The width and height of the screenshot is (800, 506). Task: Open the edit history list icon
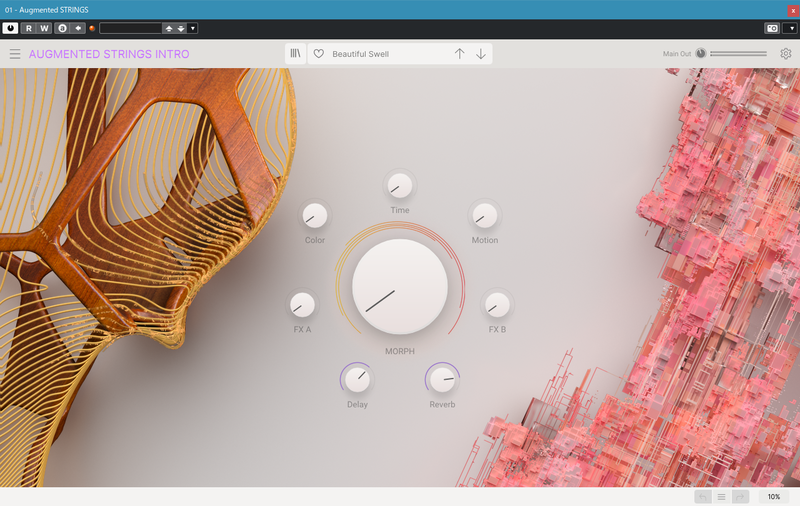[721, 496]
